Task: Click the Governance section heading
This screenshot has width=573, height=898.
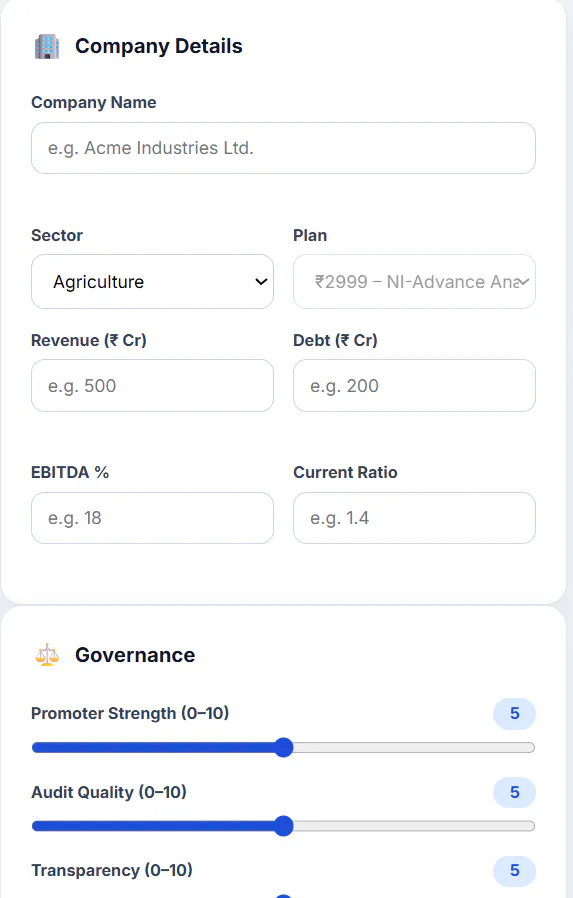Action: pyautogui.click(x=135, y=655)
